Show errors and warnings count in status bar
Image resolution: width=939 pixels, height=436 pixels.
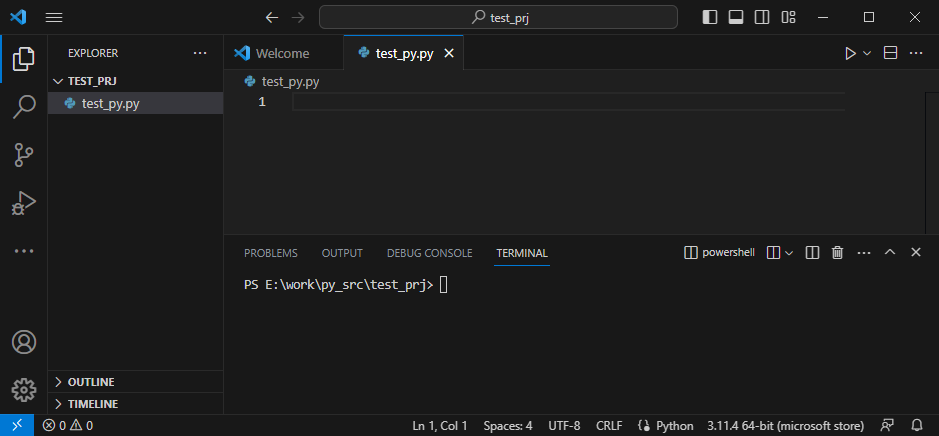68,426
